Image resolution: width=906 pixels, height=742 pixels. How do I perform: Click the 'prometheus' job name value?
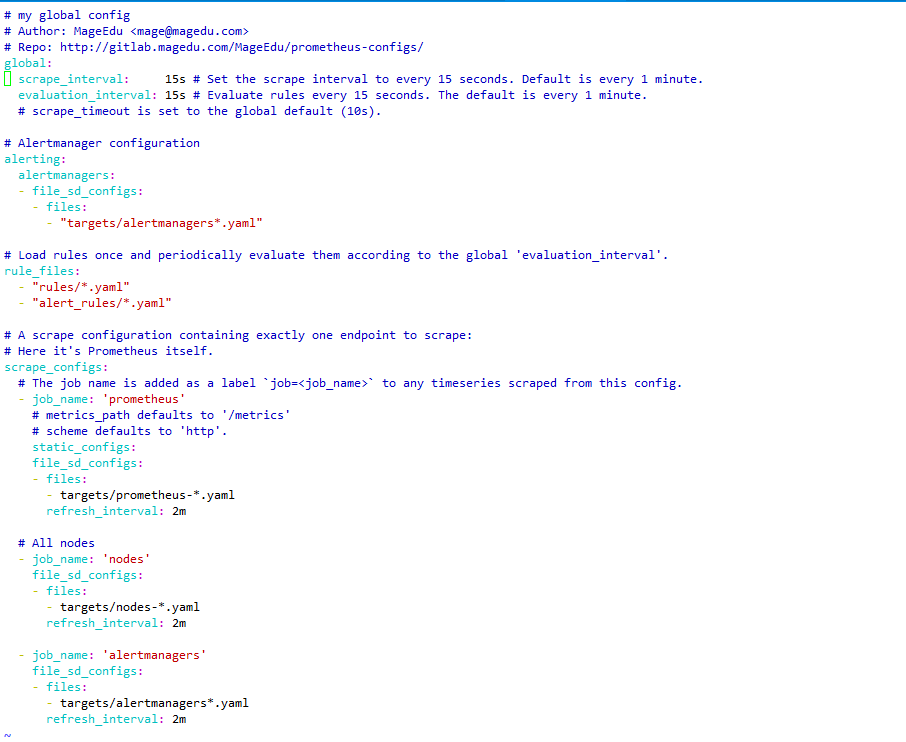click(x=144, y=399)
